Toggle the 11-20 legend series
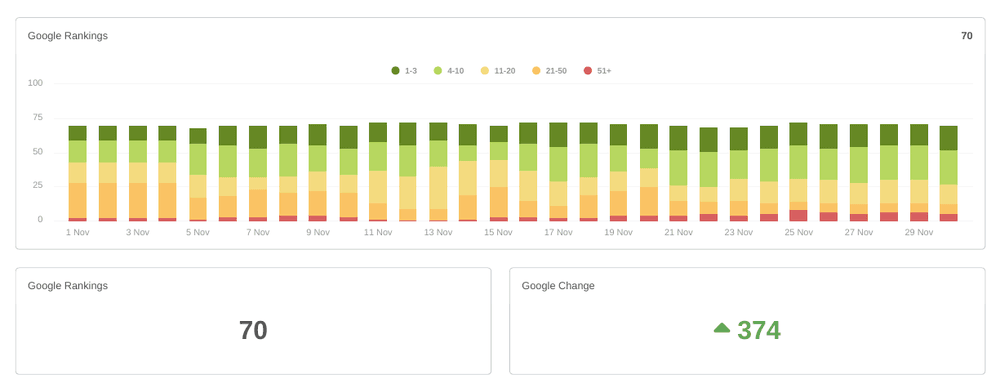Screen dimensions: 1000x388 (498, 71)
